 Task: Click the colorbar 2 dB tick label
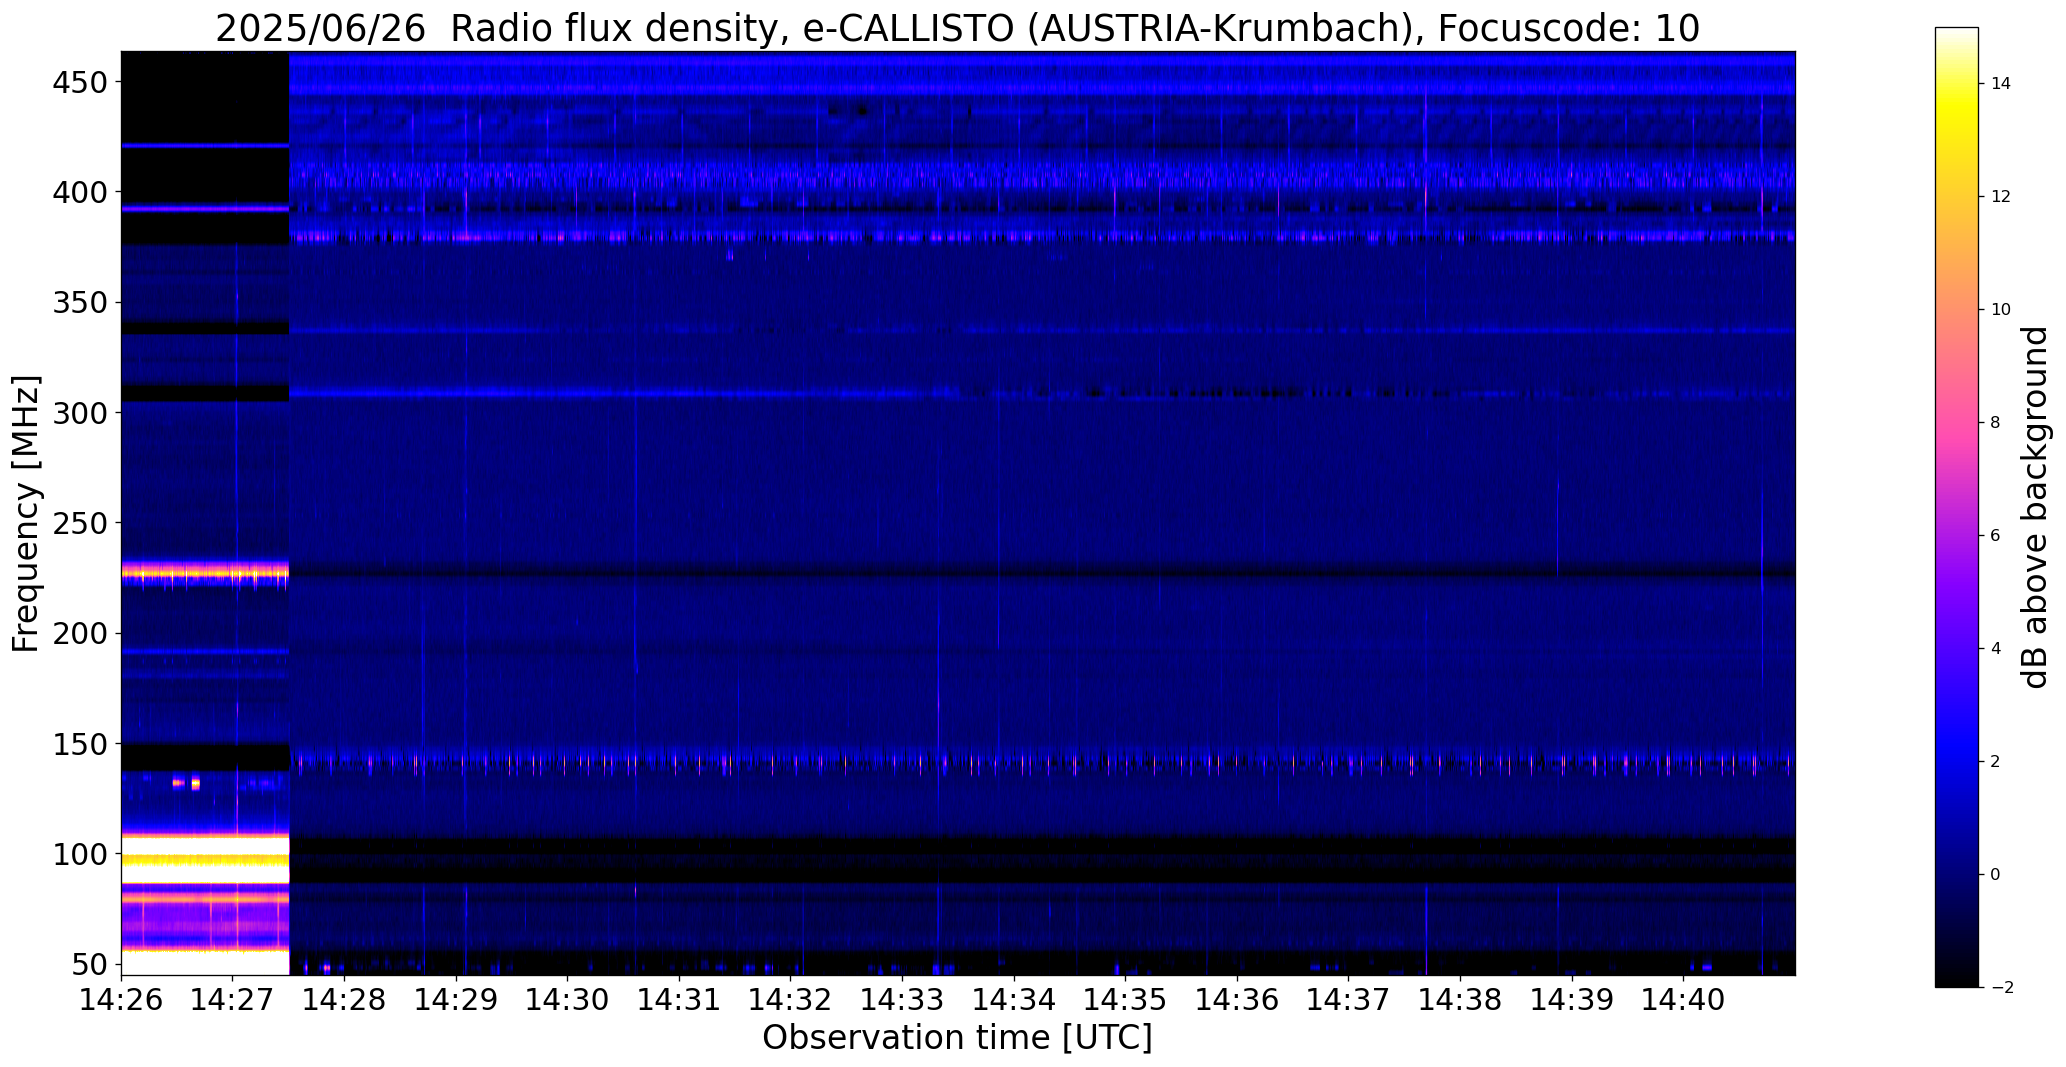(x=1996, y=761)
